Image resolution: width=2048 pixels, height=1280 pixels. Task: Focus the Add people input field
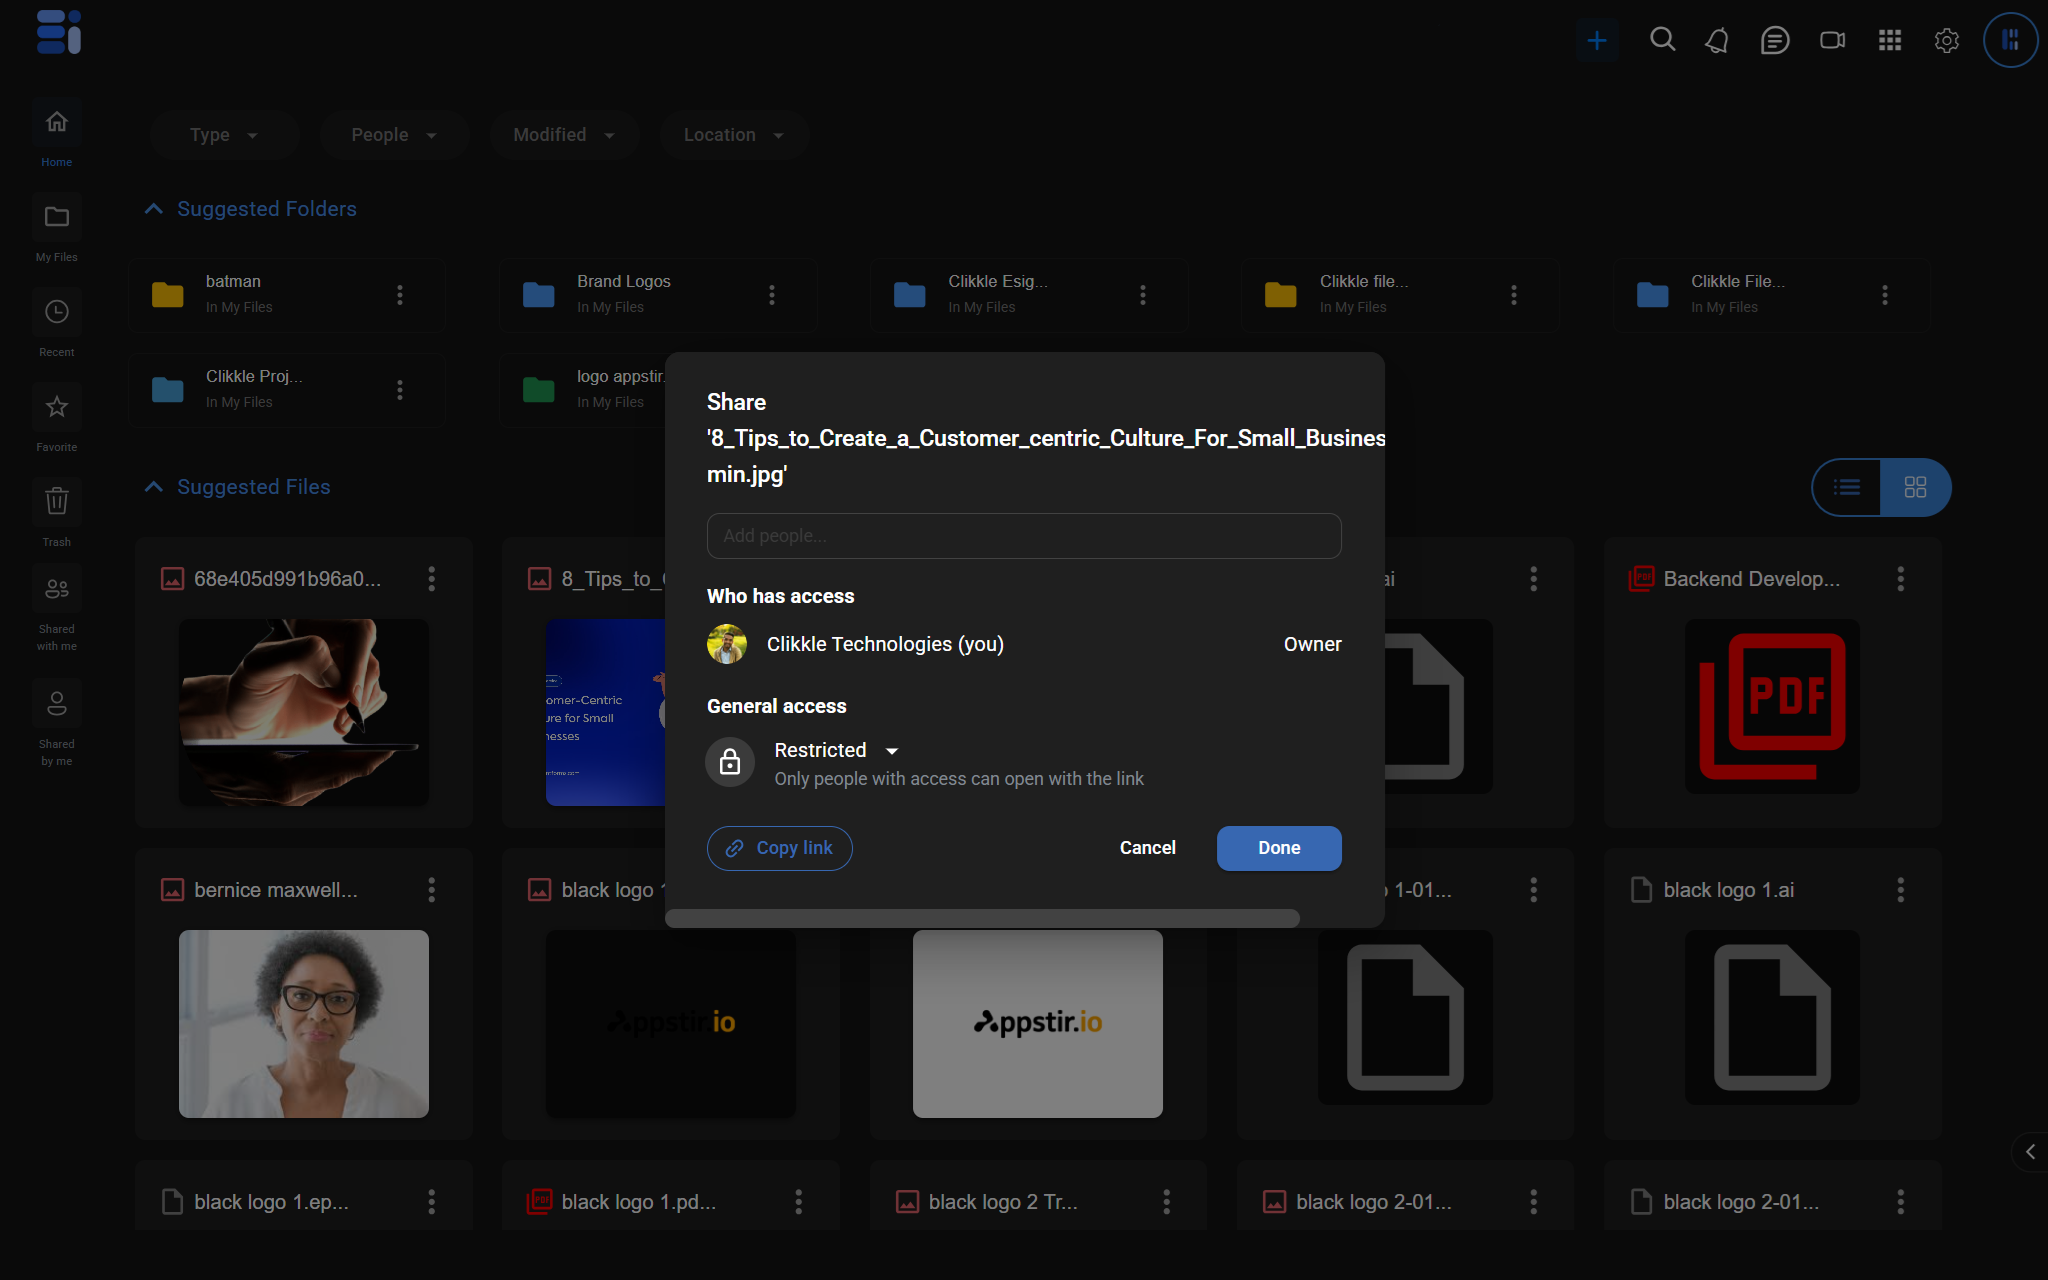tap(1023, 536)
